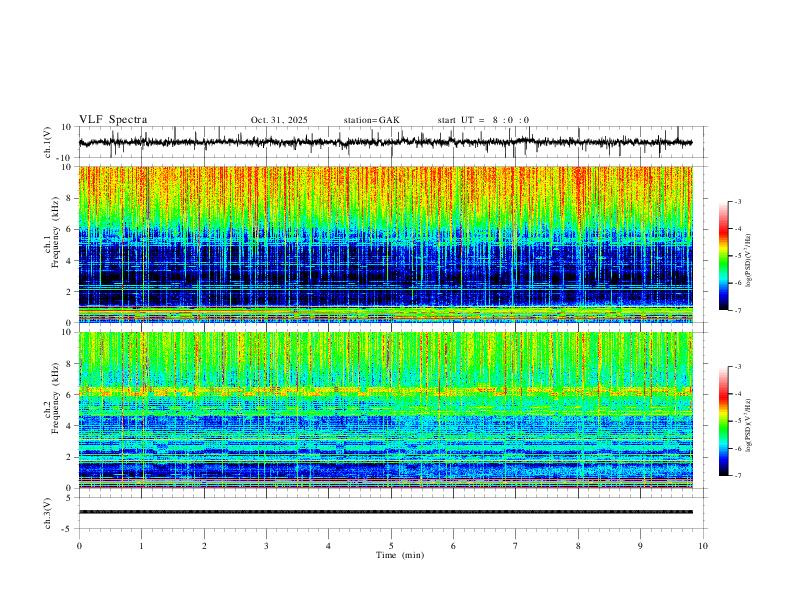The image size is (792, 612).
Task: Click the ch.3 flat black trace
Action: pos(385,512)
